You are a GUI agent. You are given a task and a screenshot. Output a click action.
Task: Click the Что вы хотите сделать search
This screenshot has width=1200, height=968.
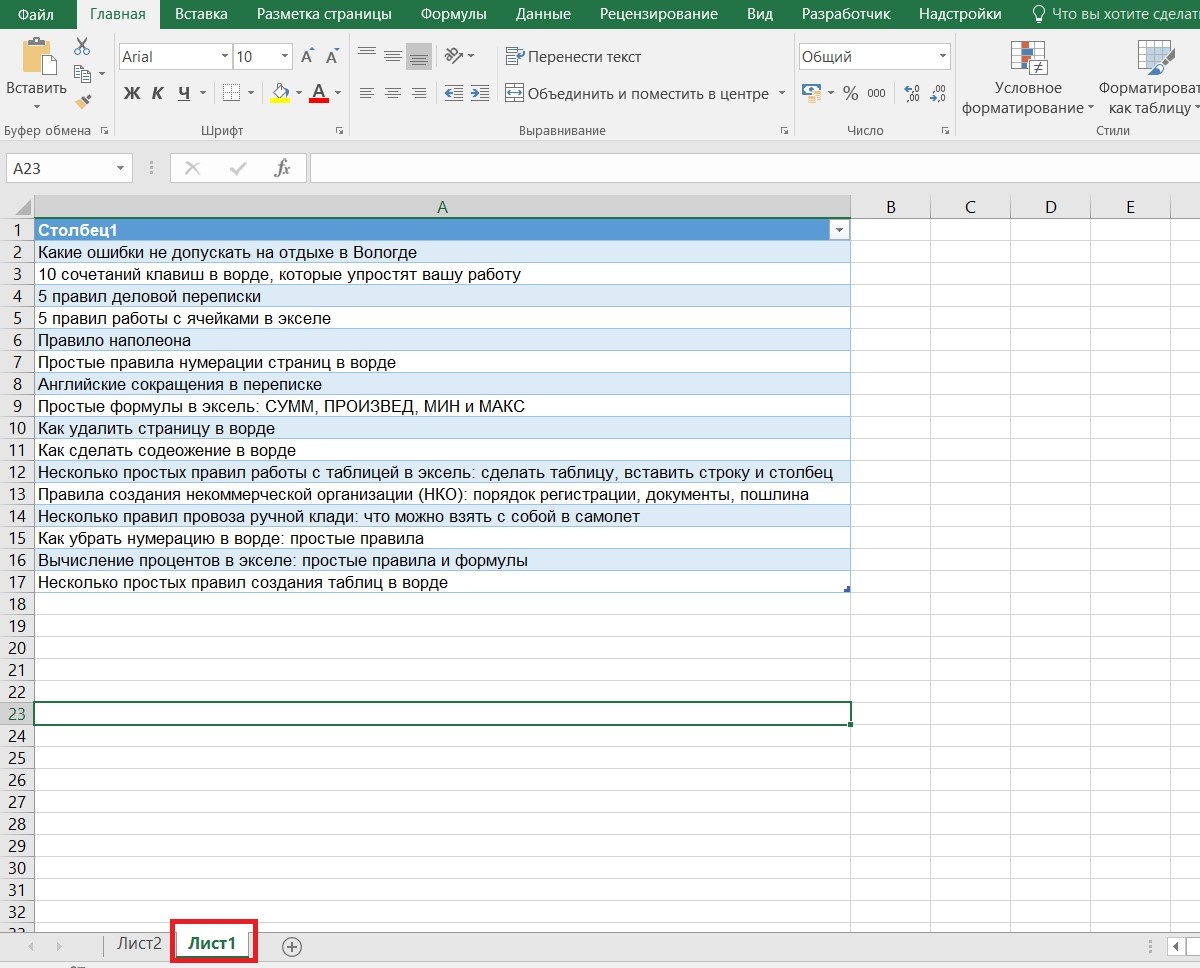coord(1115,14)
